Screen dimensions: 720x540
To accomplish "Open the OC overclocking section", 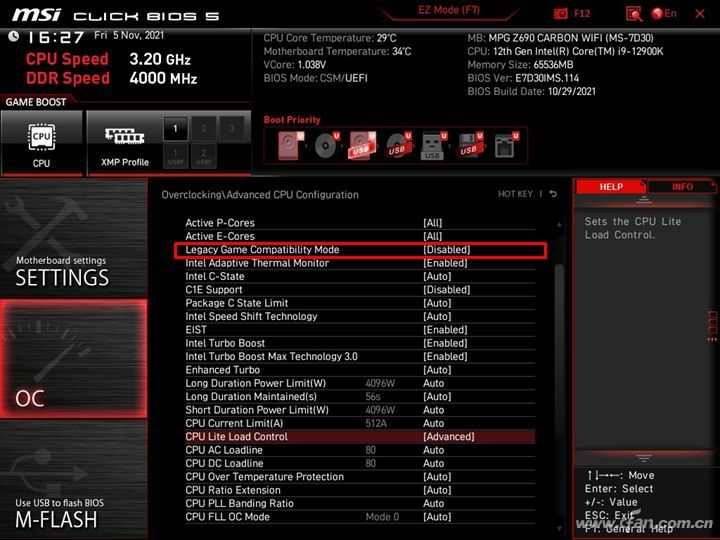I will [73, 359].
